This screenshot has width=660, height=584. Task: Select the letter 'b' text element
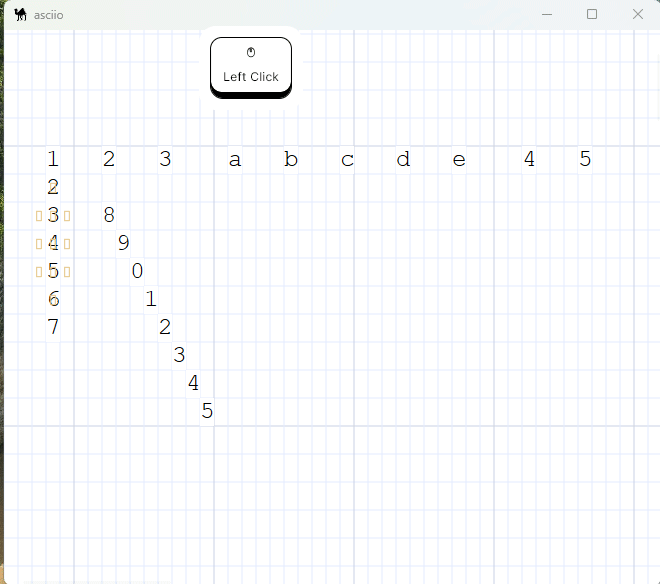pos(291,160)
